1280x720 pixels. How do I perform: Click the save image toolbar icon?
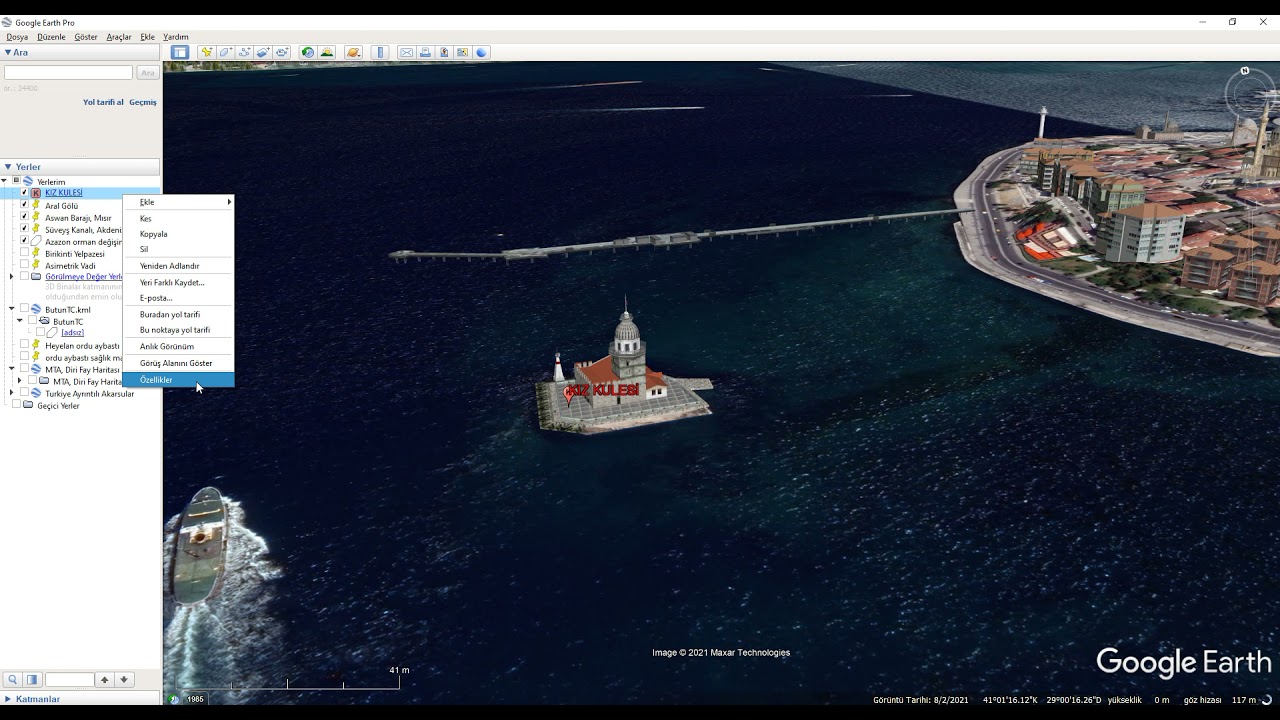pos(462,52)
